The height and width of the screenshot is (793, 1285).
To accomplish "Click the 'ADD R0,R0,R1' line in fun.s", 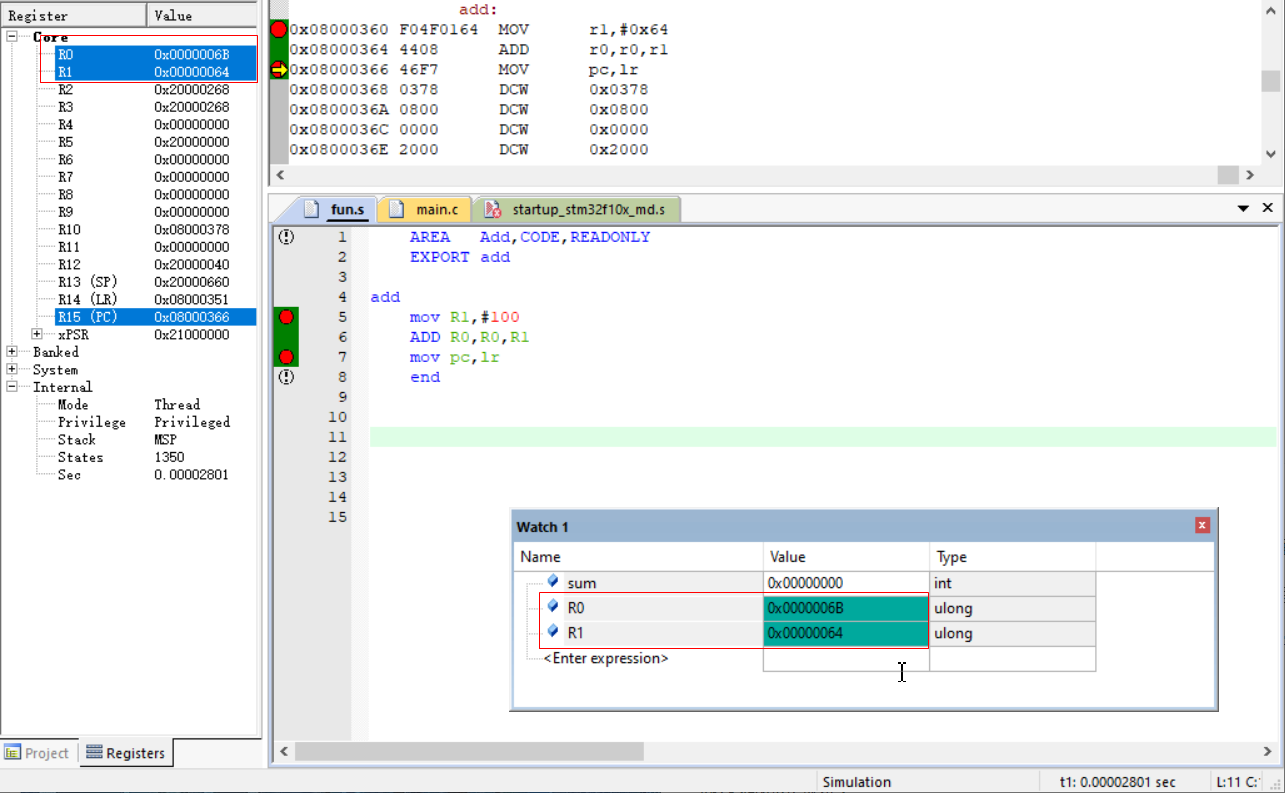I will point(469,337).
